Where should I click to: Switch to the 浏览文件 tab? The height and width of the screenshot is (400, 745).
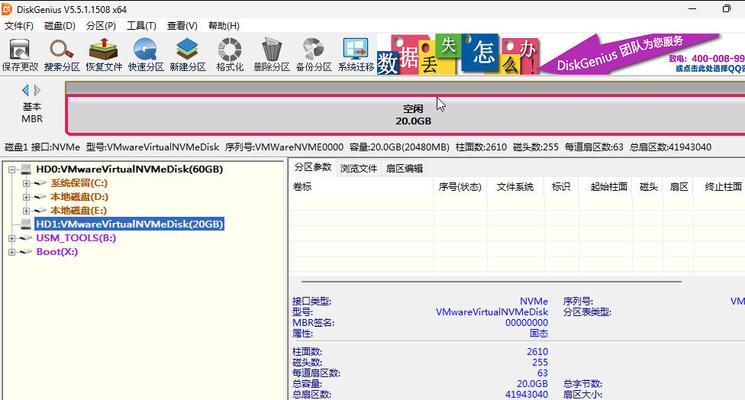click(x=358, y=169)
